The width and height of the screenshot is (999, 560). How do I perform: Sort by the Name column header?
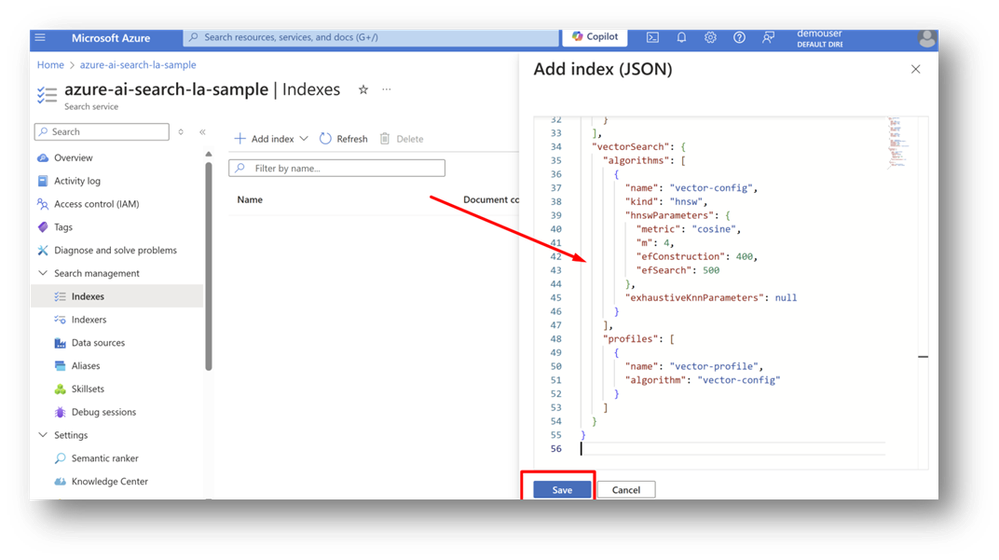pos(250,199)
